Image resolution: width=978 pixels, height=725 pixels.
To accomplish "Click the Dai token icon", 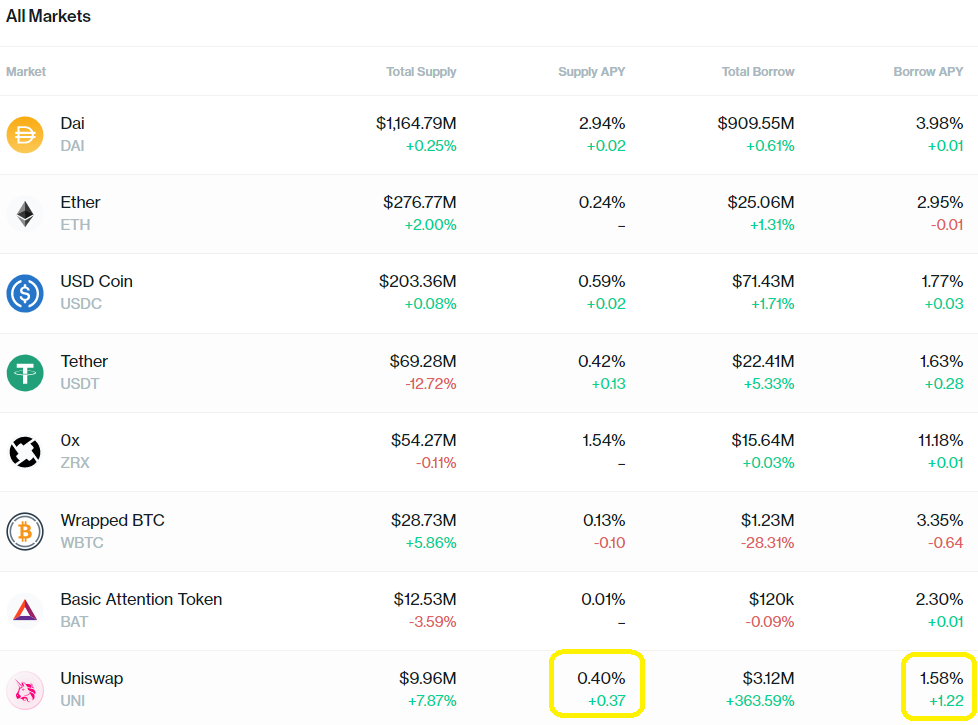I will (x=25, y=134).
